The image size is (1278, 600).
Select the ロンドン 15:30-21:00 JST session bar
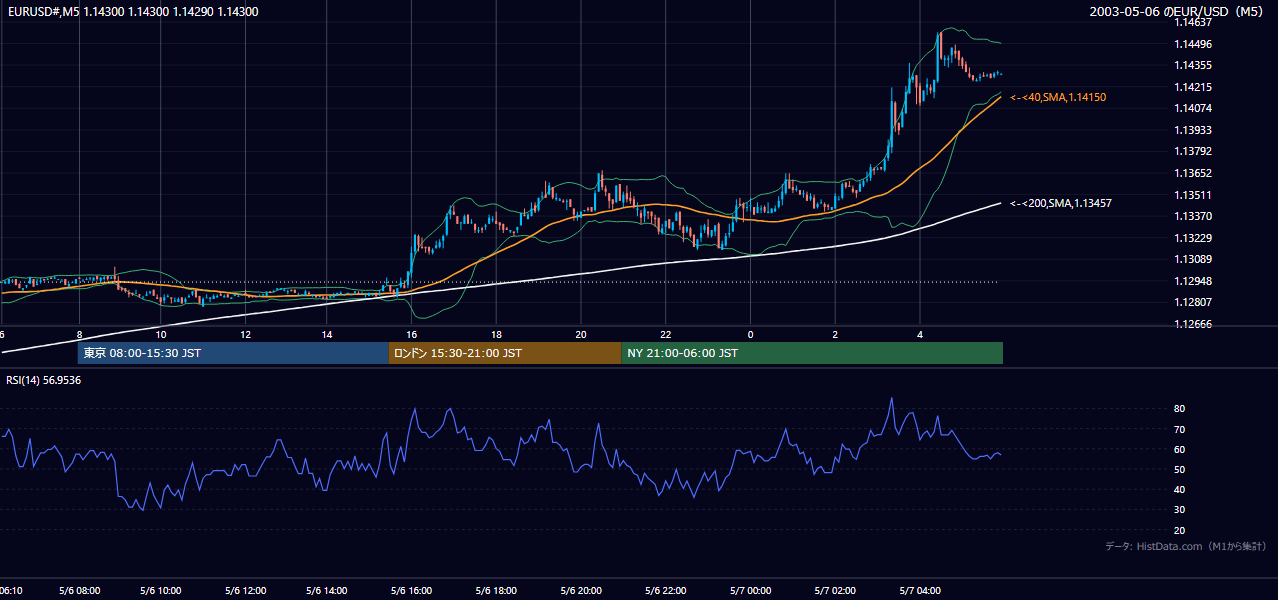click(505, 353)
